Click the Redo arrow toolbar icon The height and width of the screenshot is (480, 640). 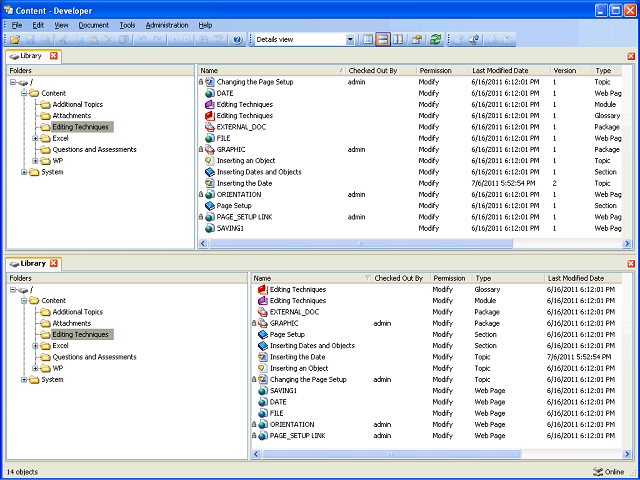(x=158, y=40)
